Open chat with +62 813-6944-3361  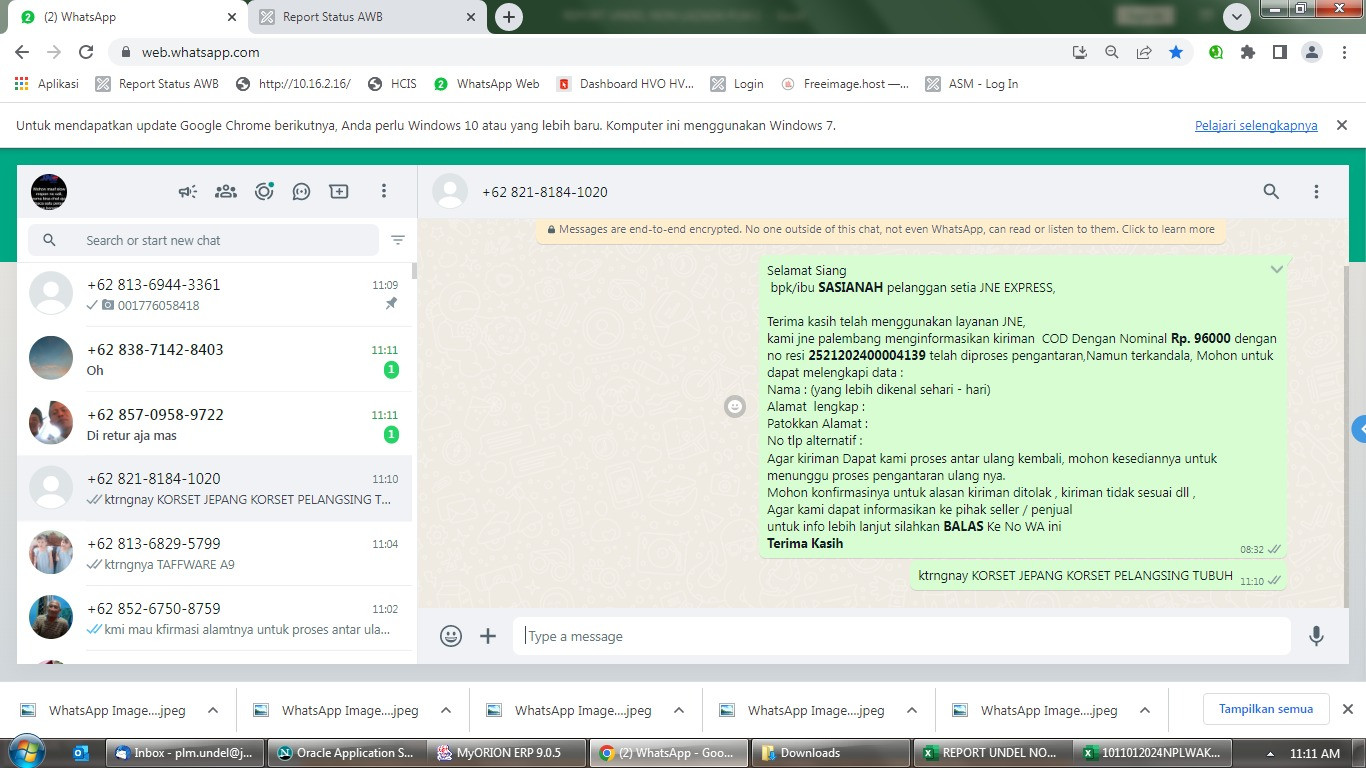click(x=215, y=294)
